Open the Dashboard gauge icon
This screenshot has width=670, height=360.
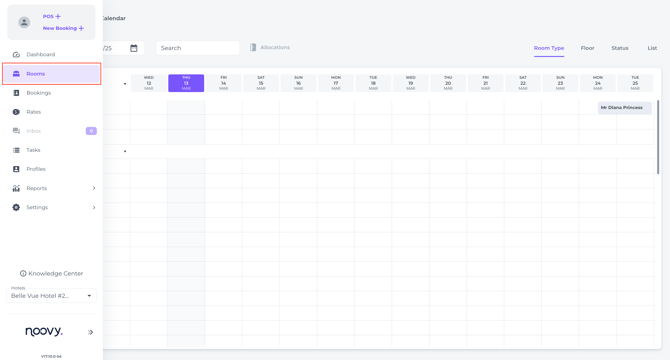coord(16,55)
